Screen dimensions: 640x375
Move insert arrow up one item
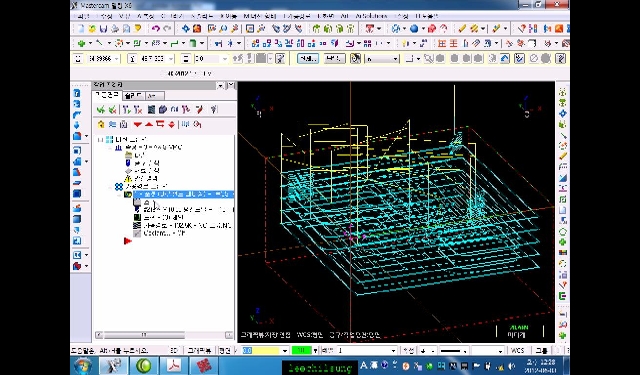[149, 124]
